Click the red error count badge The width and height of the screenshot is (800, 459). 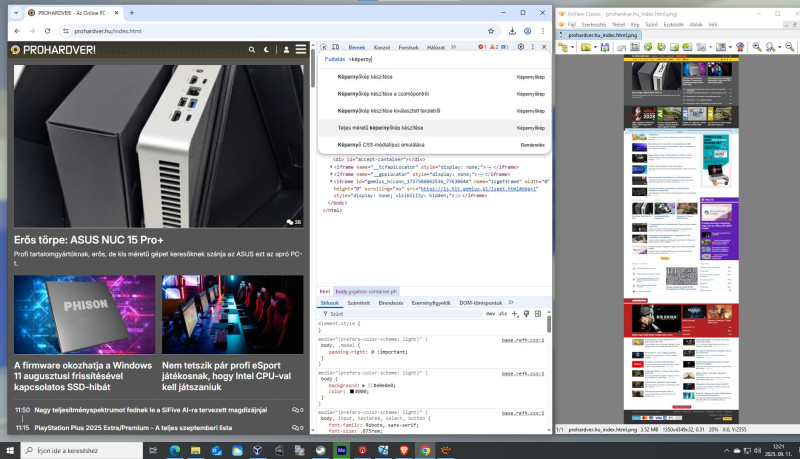pos(482,47)
